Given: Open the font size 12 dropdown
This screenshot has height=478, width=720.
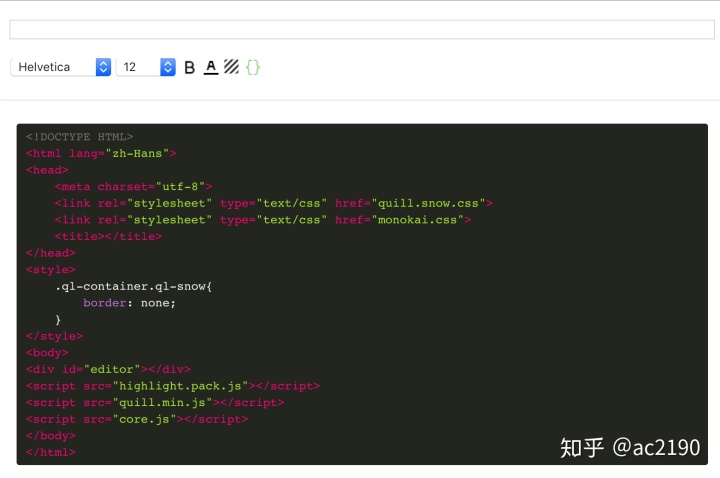Looking at the screenshot, I should [146, 67].
